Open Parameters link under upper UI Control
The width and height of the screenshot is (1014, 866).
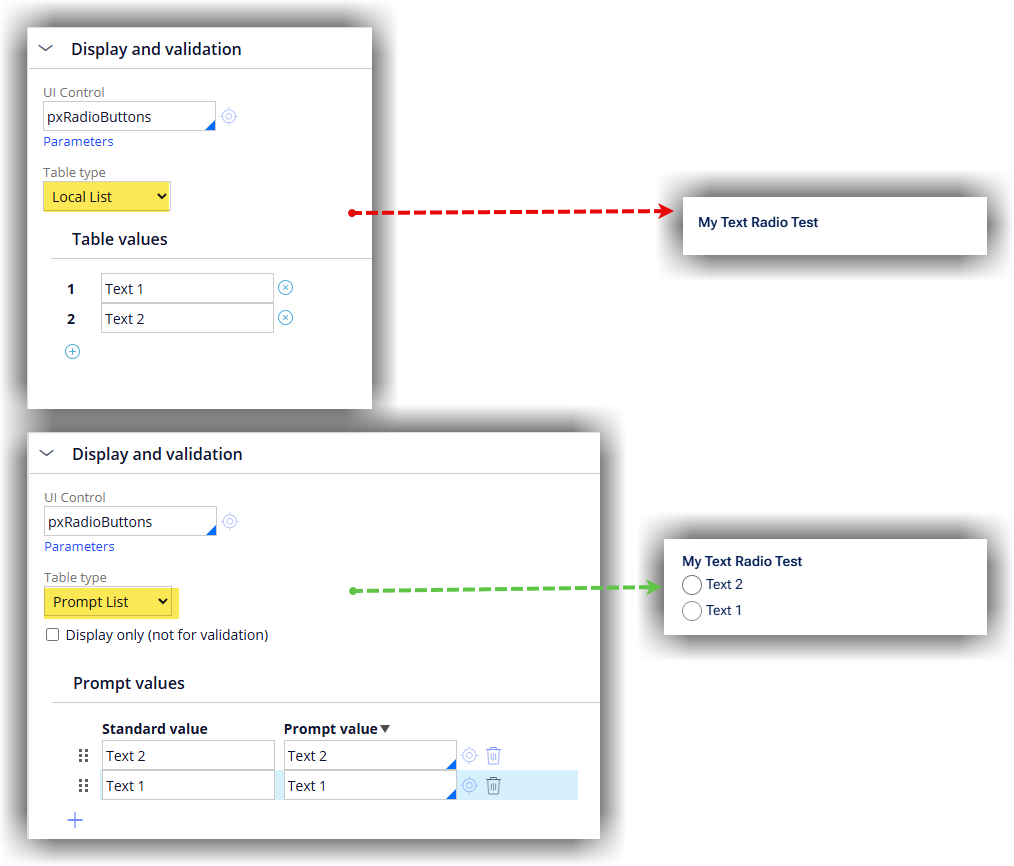pyautogui.click(x=78, y=142)
